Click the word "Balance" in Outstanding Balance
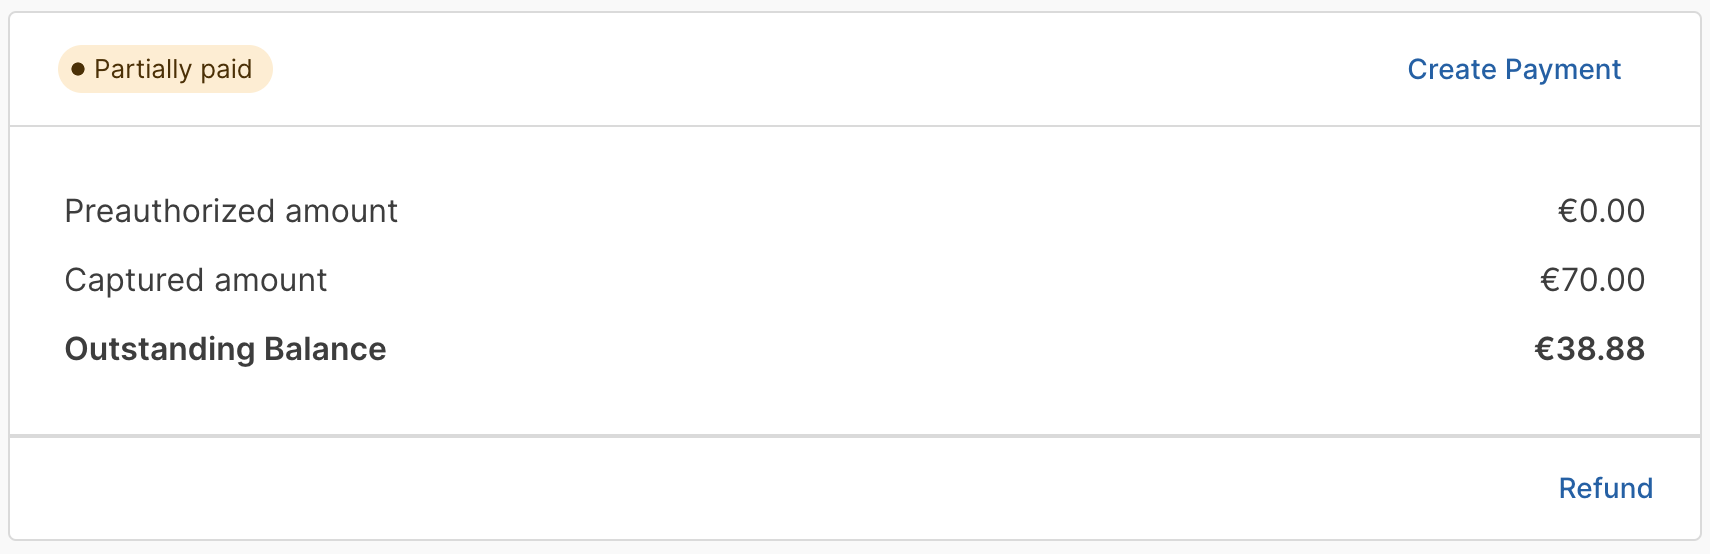Viewport: 1710px width, 554px height. pyautogui.click(x=325, y=349)
